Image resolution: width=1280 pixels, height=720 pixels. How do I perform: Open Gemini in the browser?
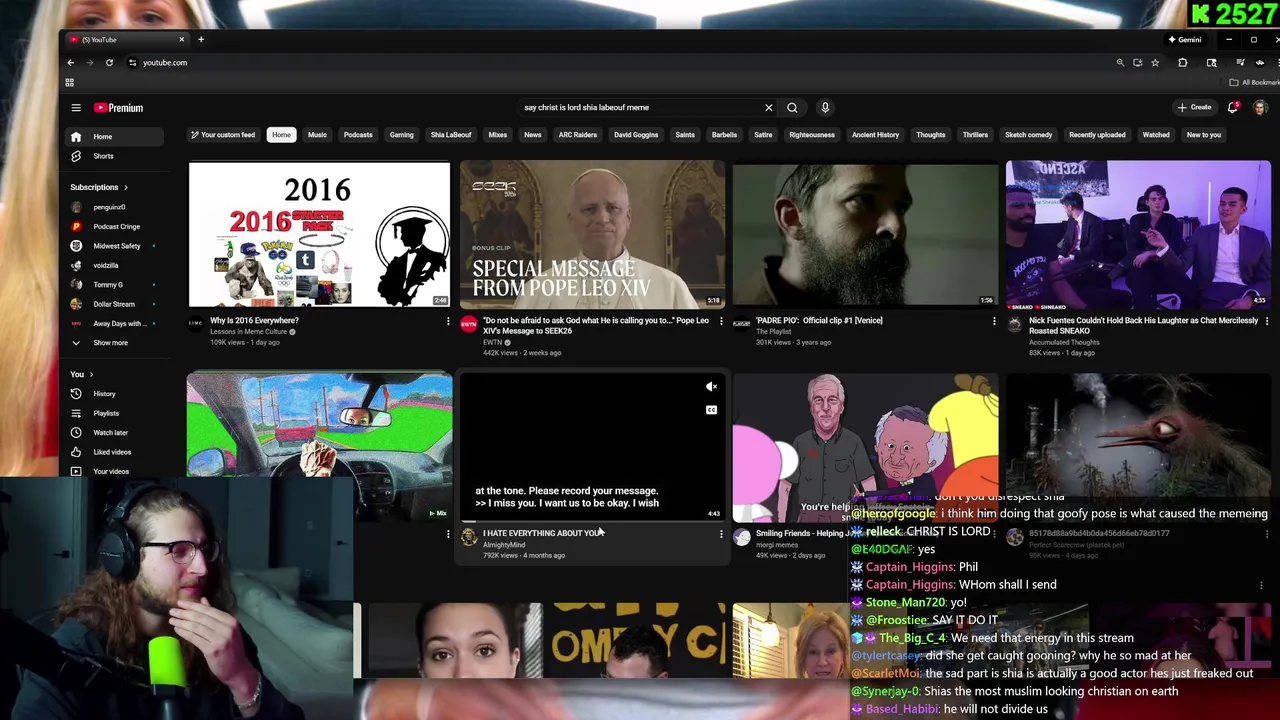click(x=1185, y=40)
